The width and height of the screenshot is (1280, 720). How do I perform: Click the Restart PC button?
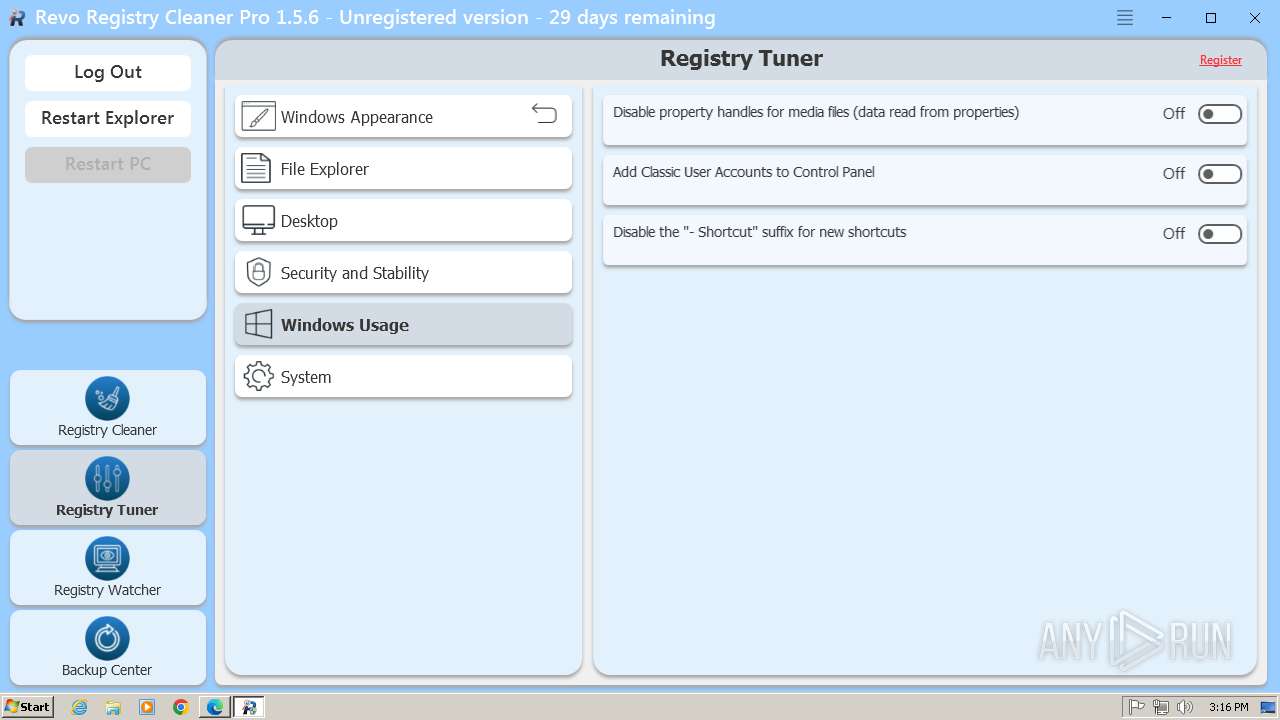108,164
